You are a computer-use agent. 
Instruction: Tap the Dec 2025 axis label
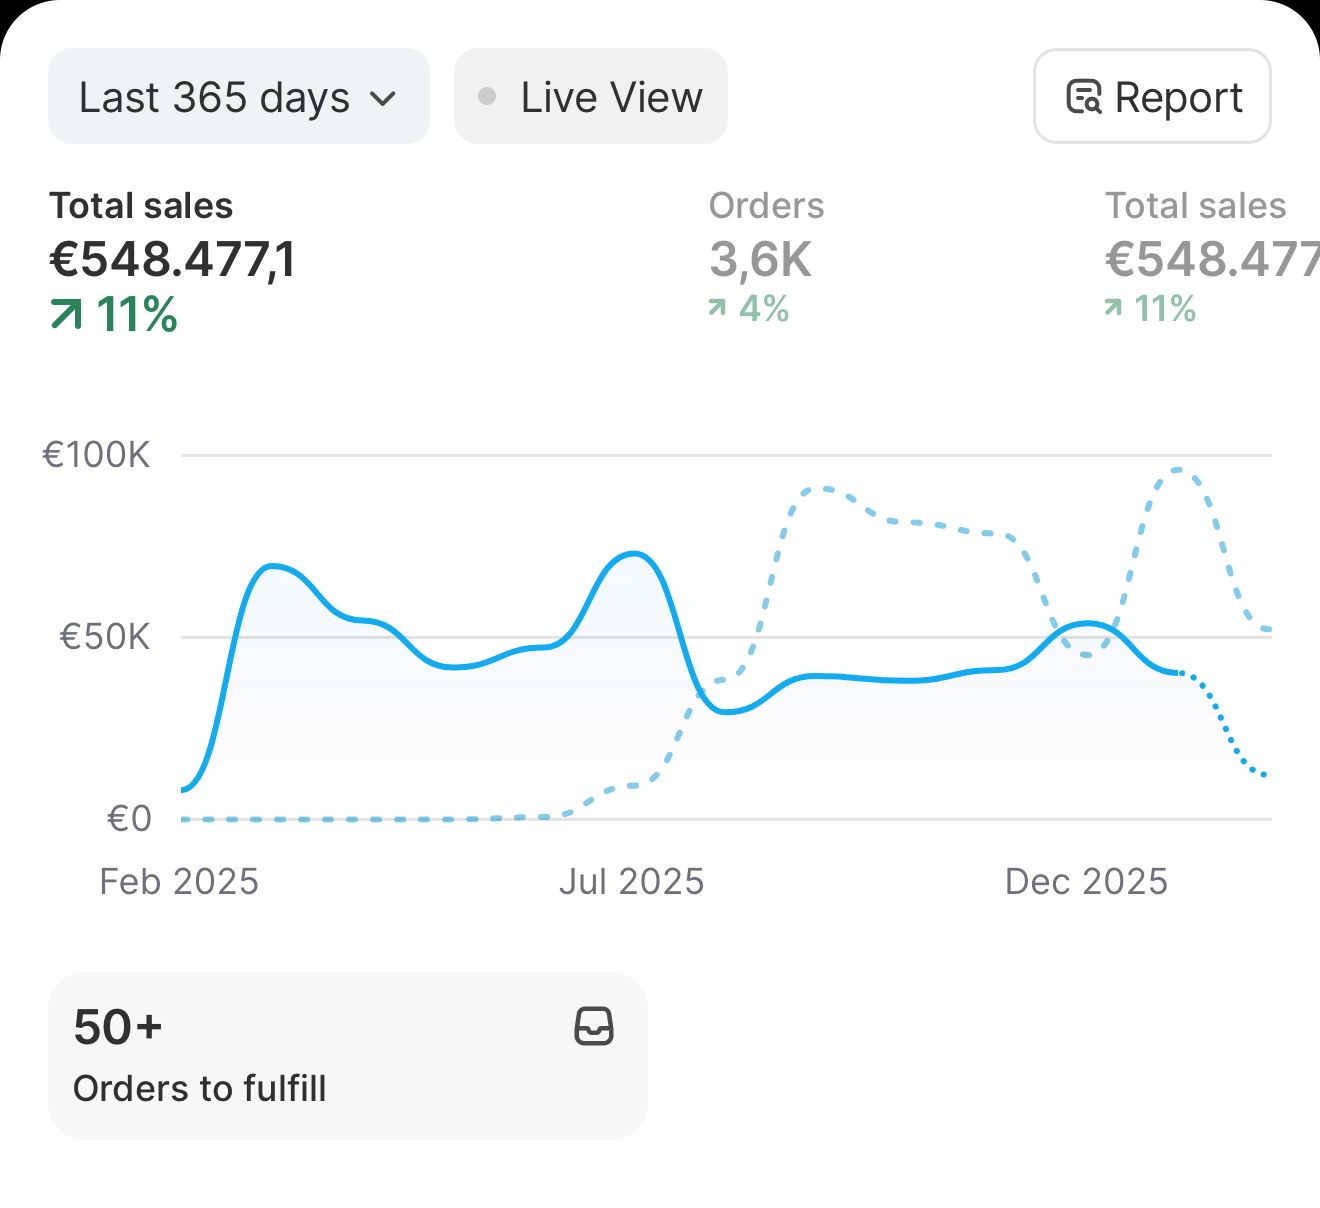1086,882
